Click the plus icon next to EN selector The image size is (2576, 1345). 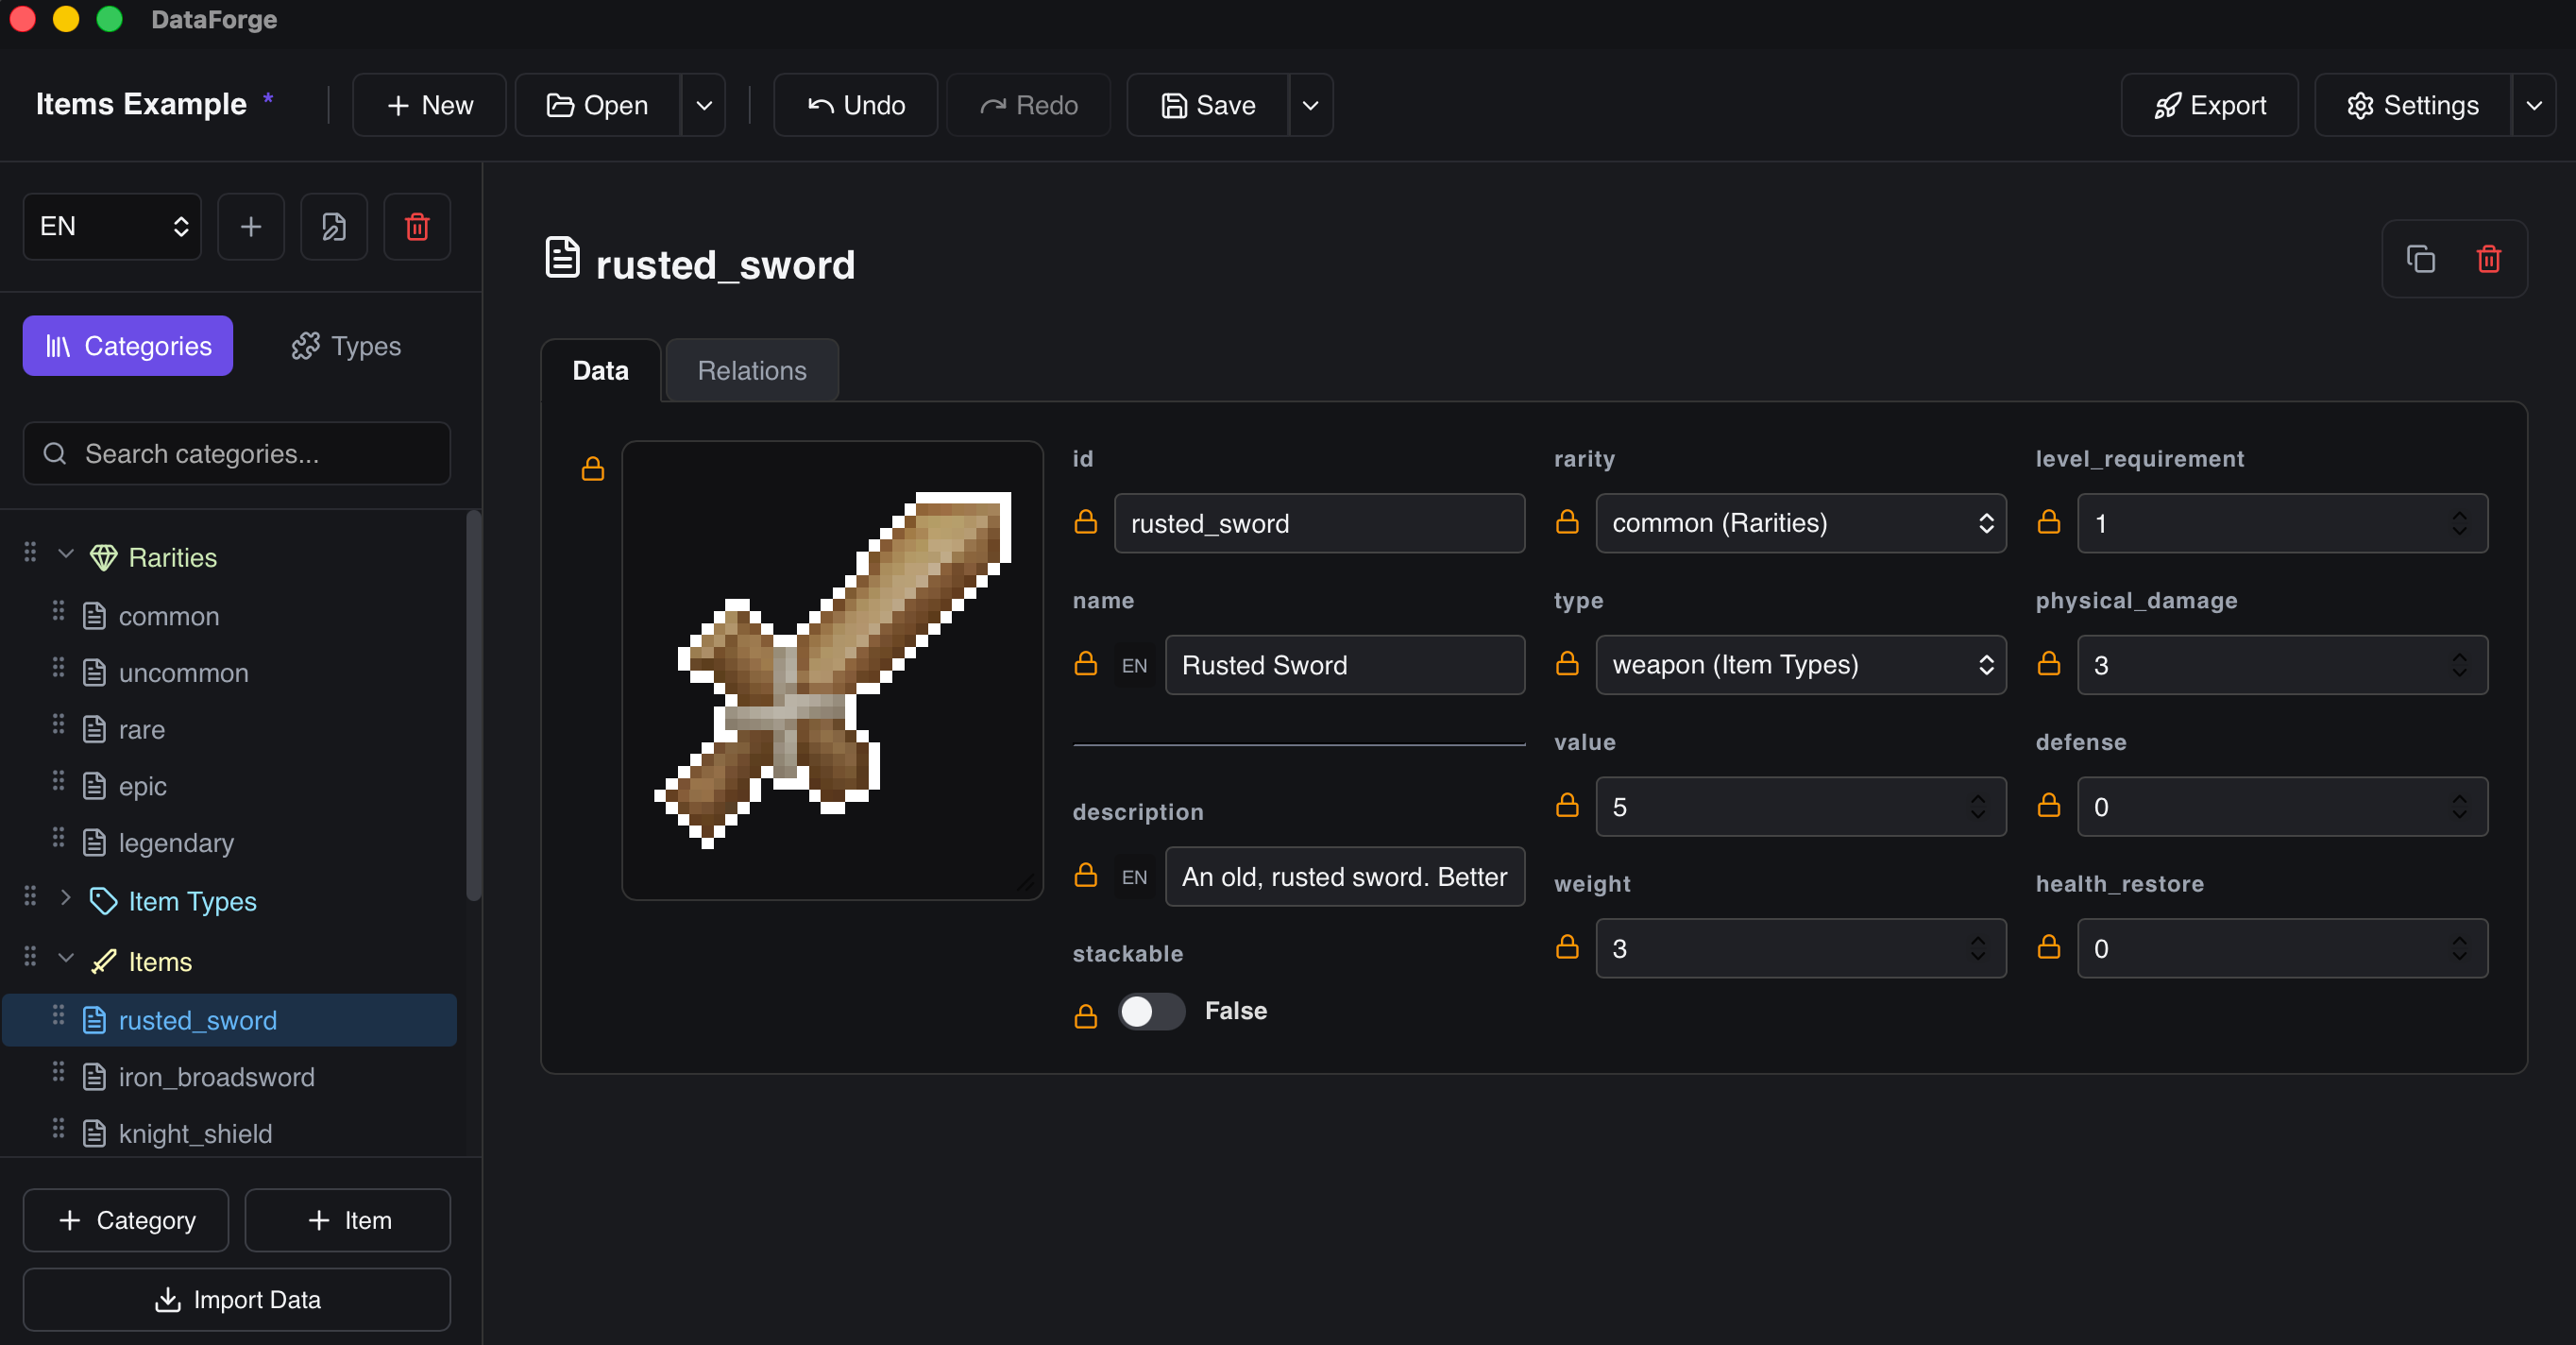tap(251, 227)
